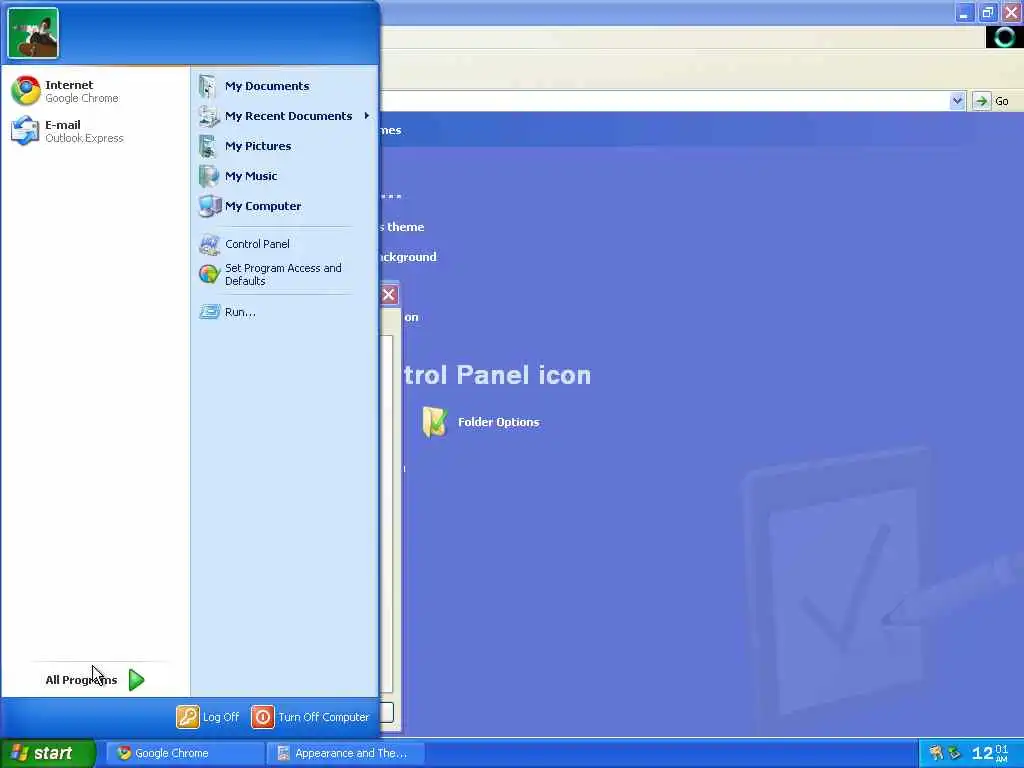Click the All Programs label
The image size is (1024, 768).
pyautogui.click(x=81, y=680)
